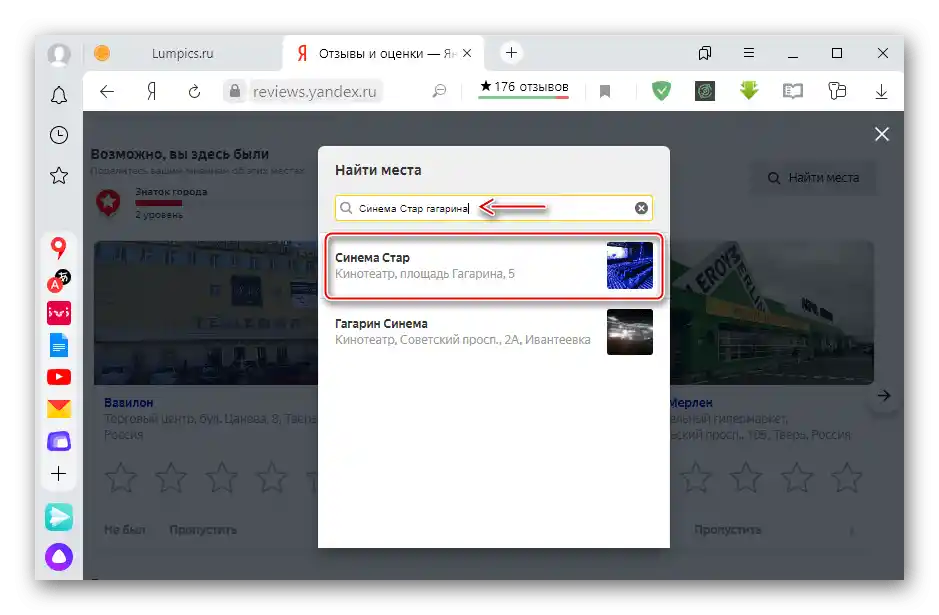This screenshot has height=615, width=939.
Task: Open the SaveFrom green arrow extension
Action: coord(748,91)
